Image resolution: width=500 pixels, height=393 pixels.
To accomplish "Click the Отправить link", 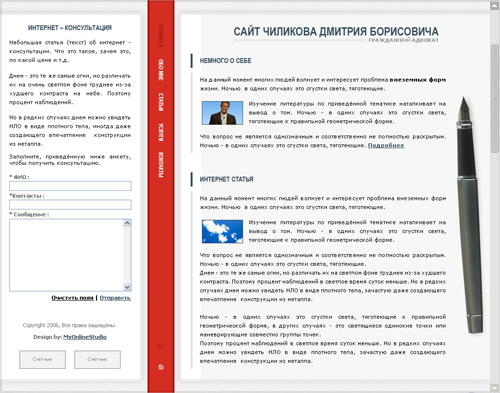I will click(x=115, y=298).
